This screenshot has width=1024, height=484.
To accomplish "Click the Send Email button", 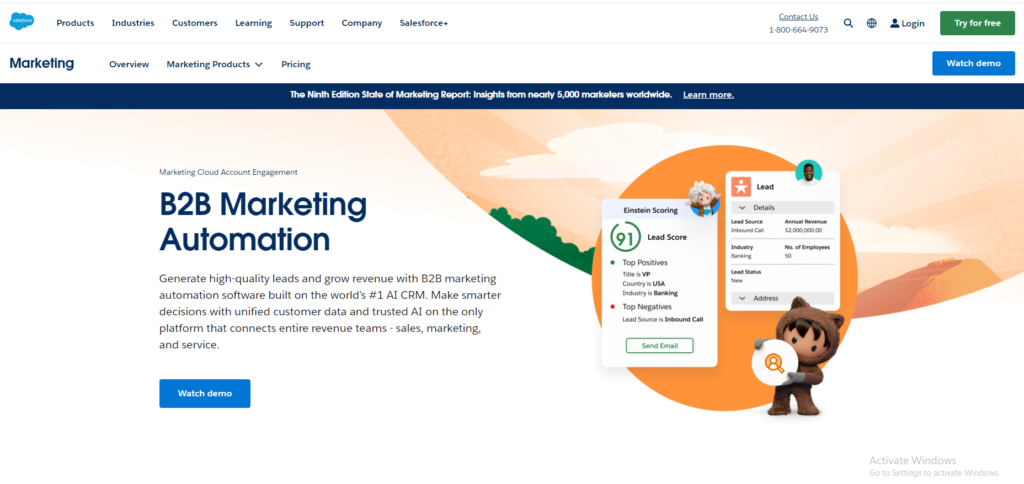I will (x=660, y=346).
